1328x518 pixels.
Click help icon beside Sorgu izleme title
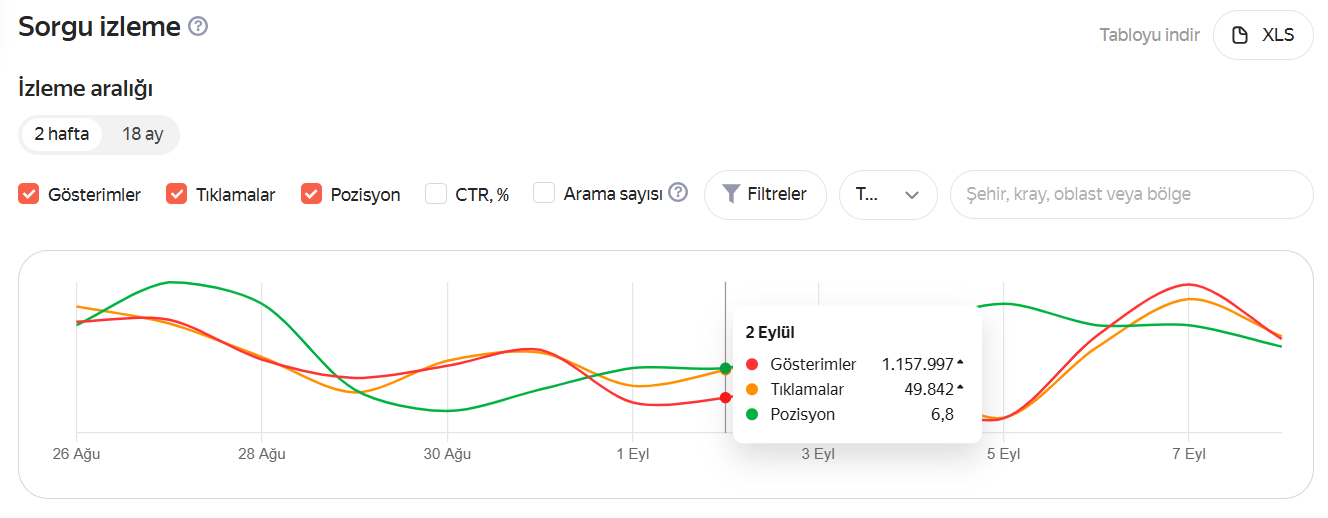(x=198, y=27)
